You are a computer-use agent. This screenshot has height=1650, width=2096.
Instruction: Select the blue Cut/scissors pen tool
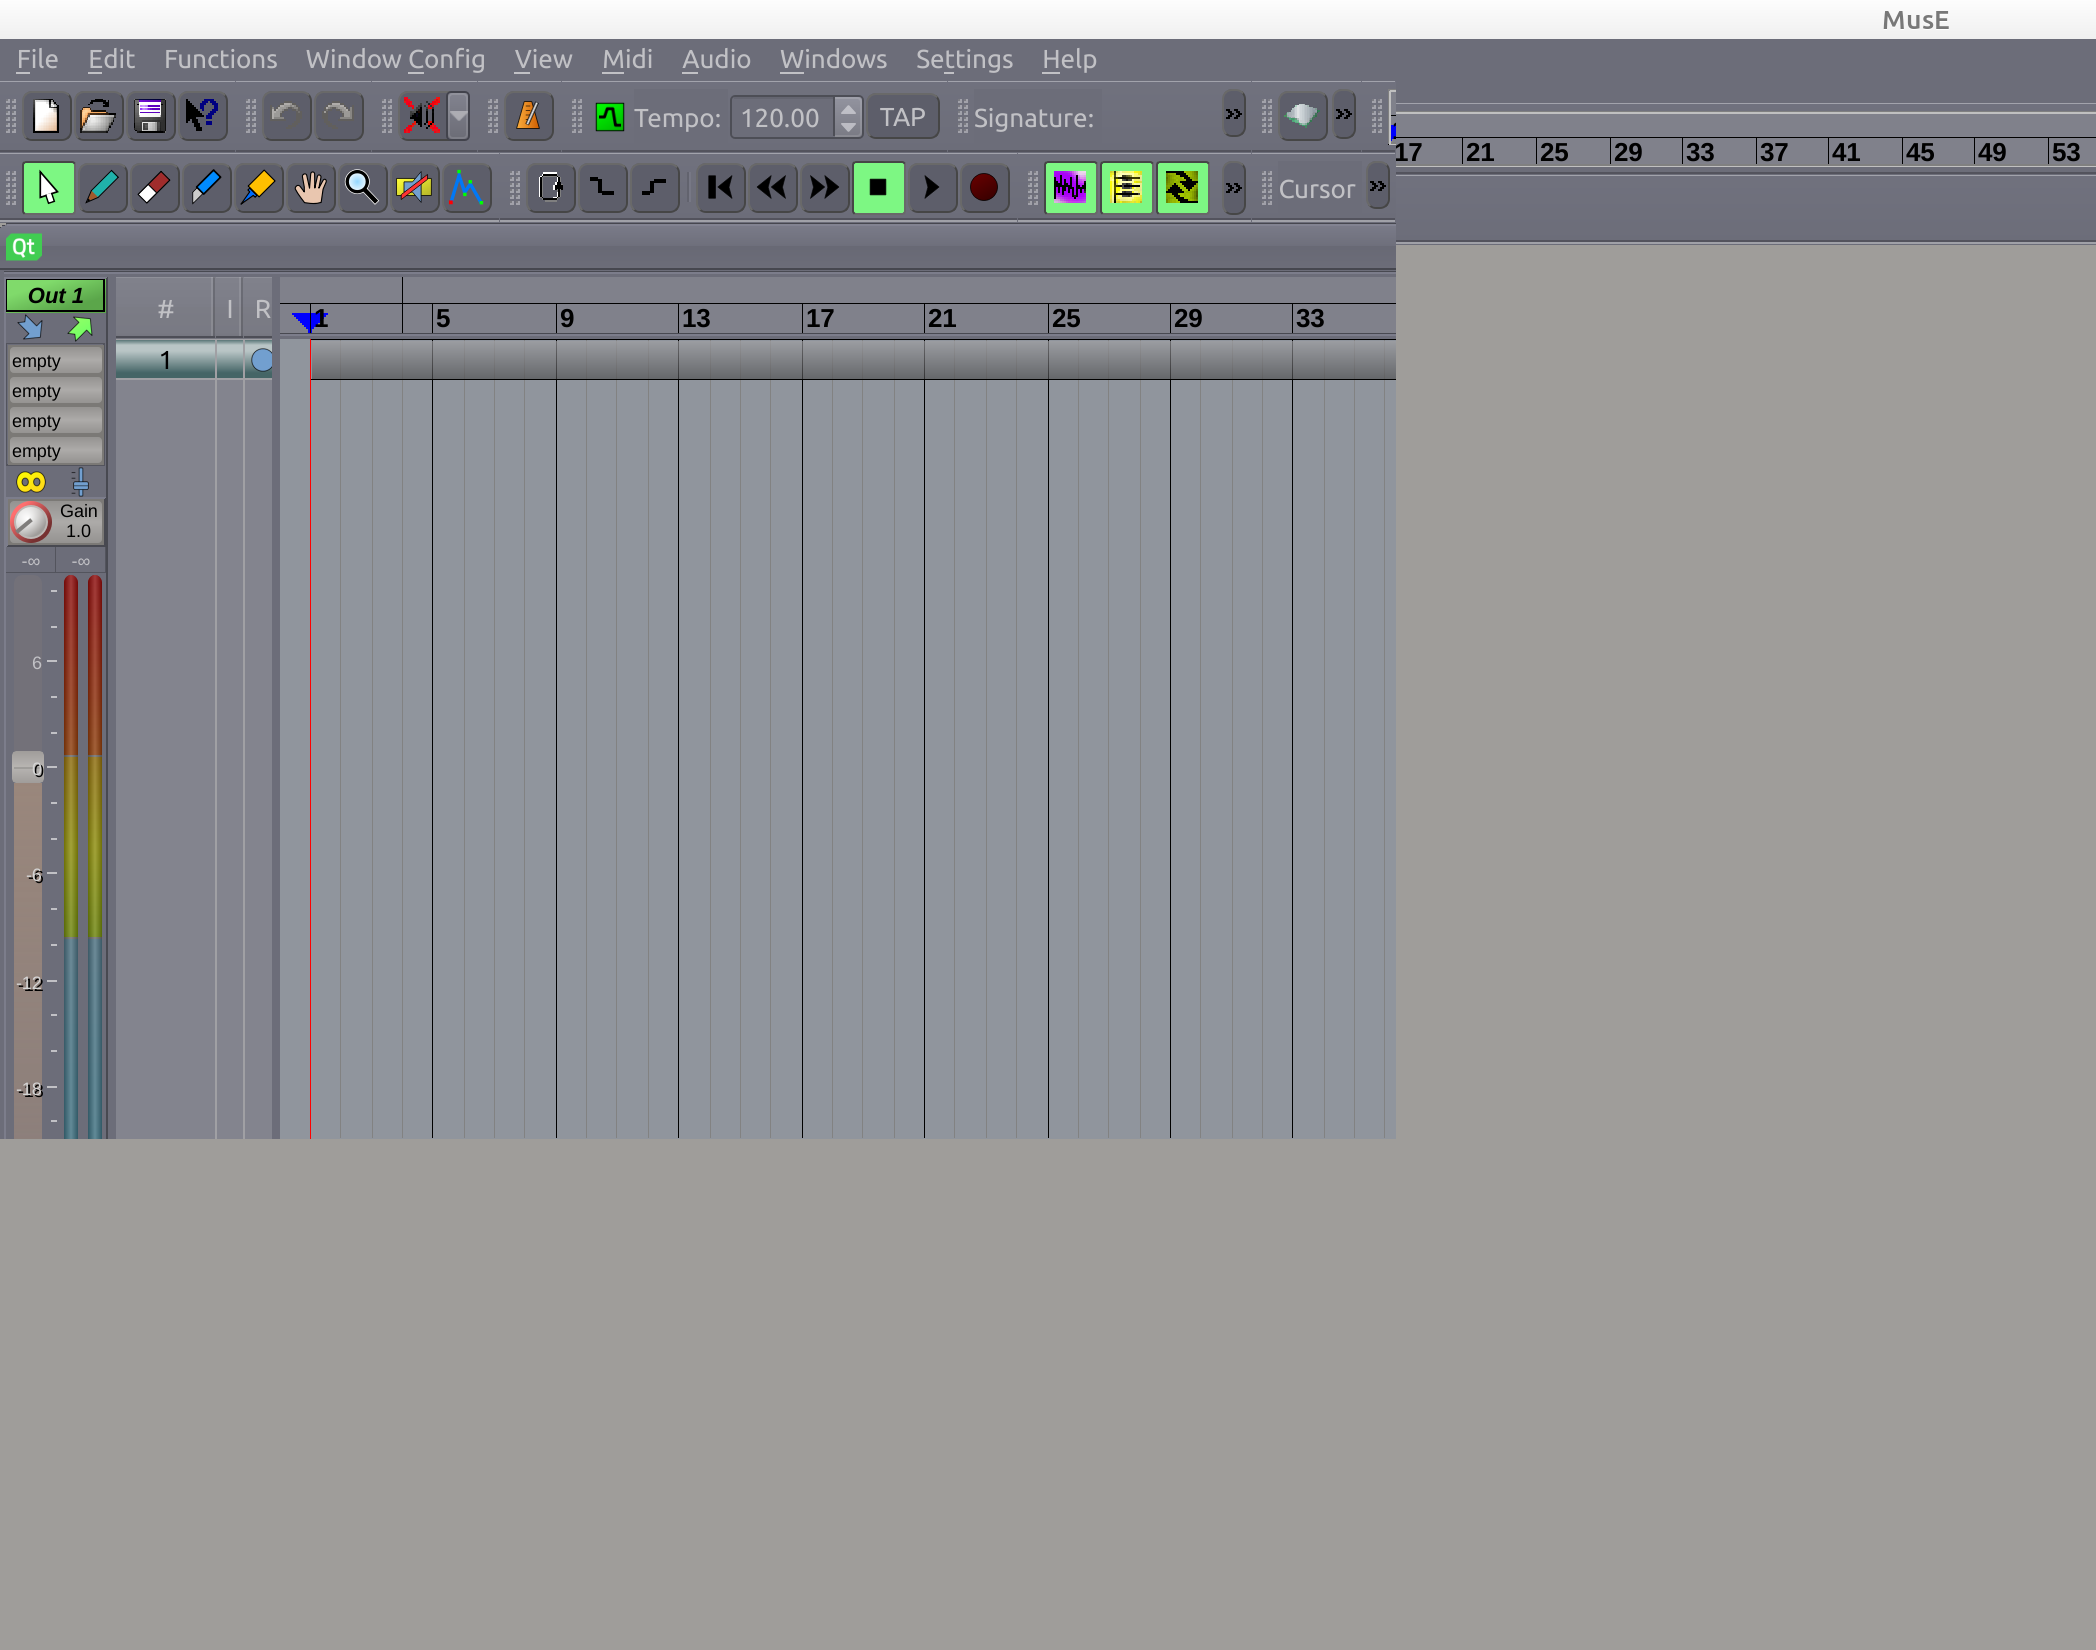205,188
